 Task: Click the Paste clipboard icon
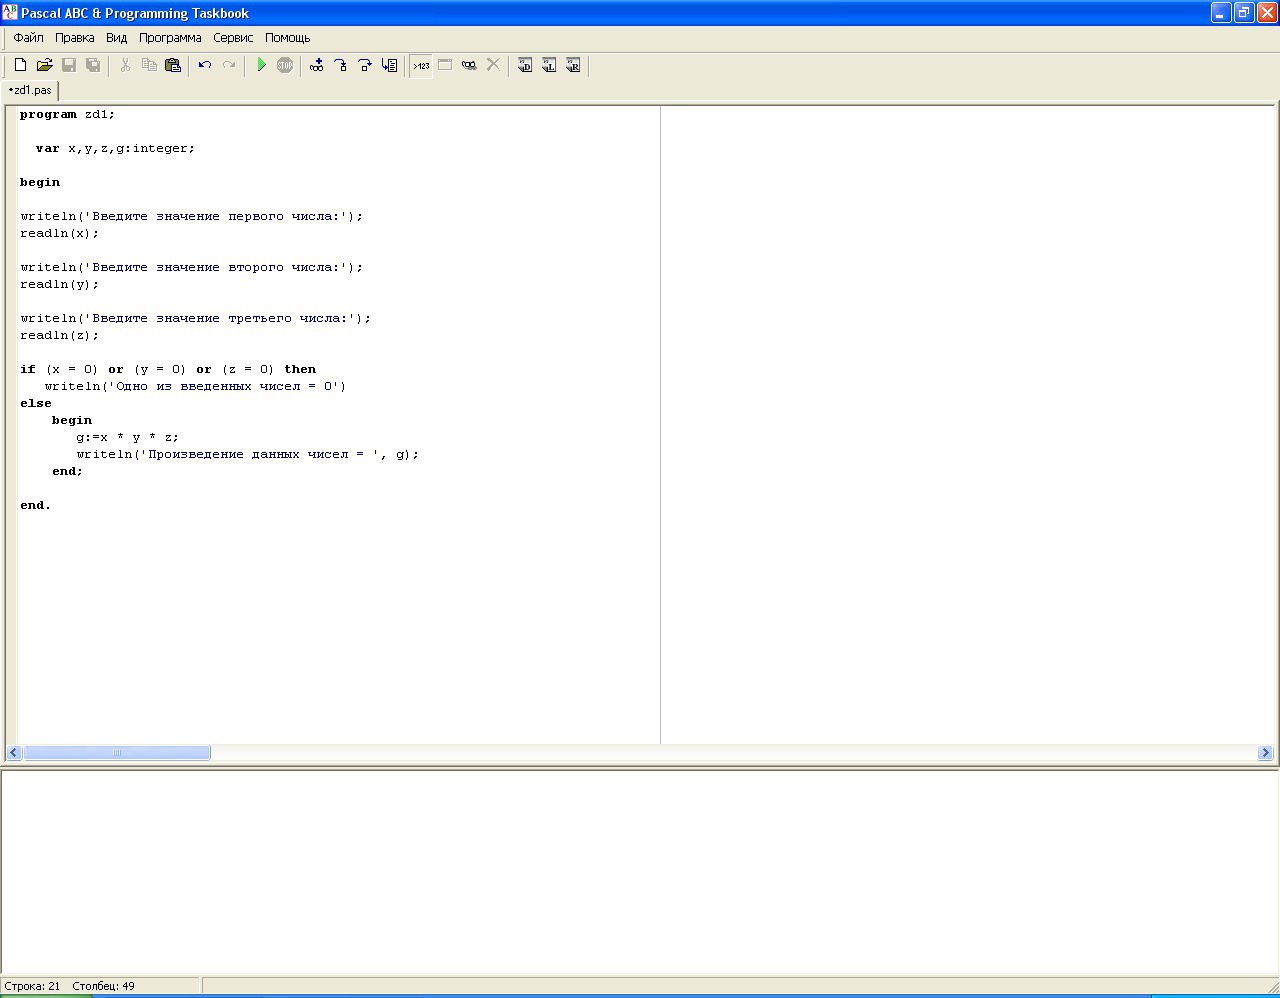pos(173,65)
